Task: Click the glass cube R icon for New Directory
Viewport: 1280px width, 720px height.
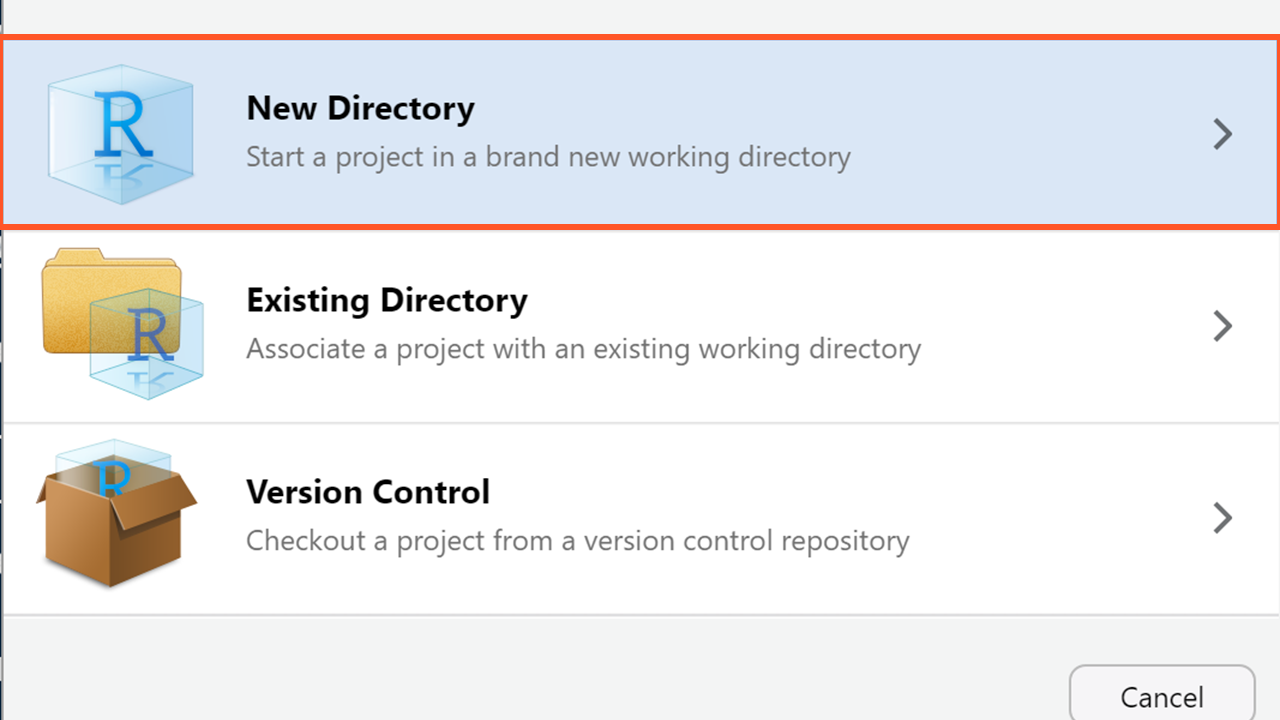Action: [x=120, y=134]
